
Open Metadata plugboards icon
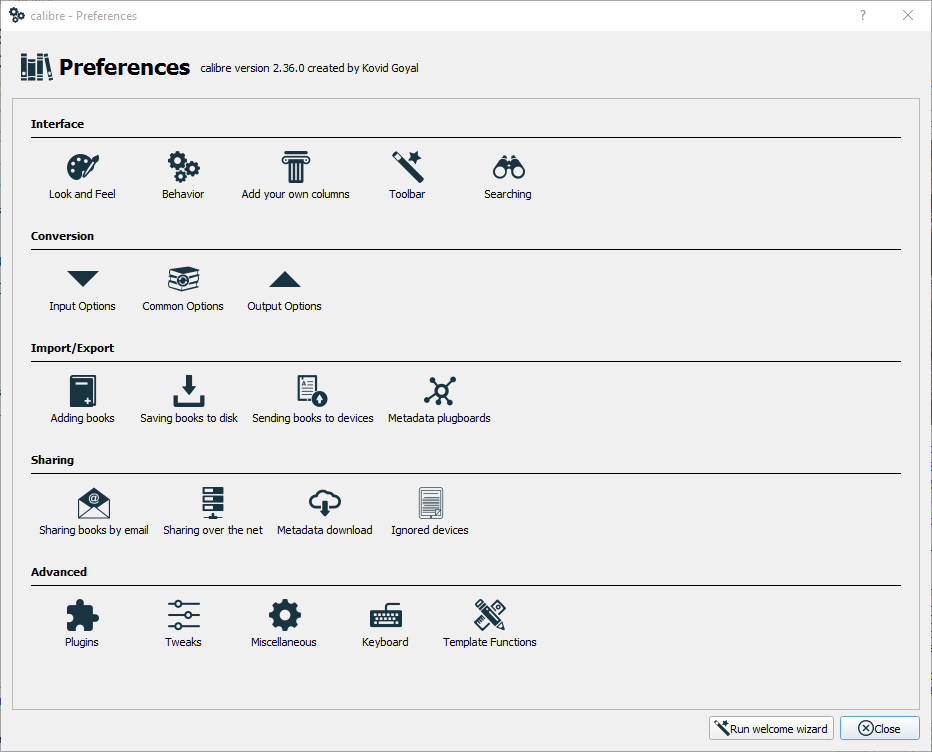point(439,391)
